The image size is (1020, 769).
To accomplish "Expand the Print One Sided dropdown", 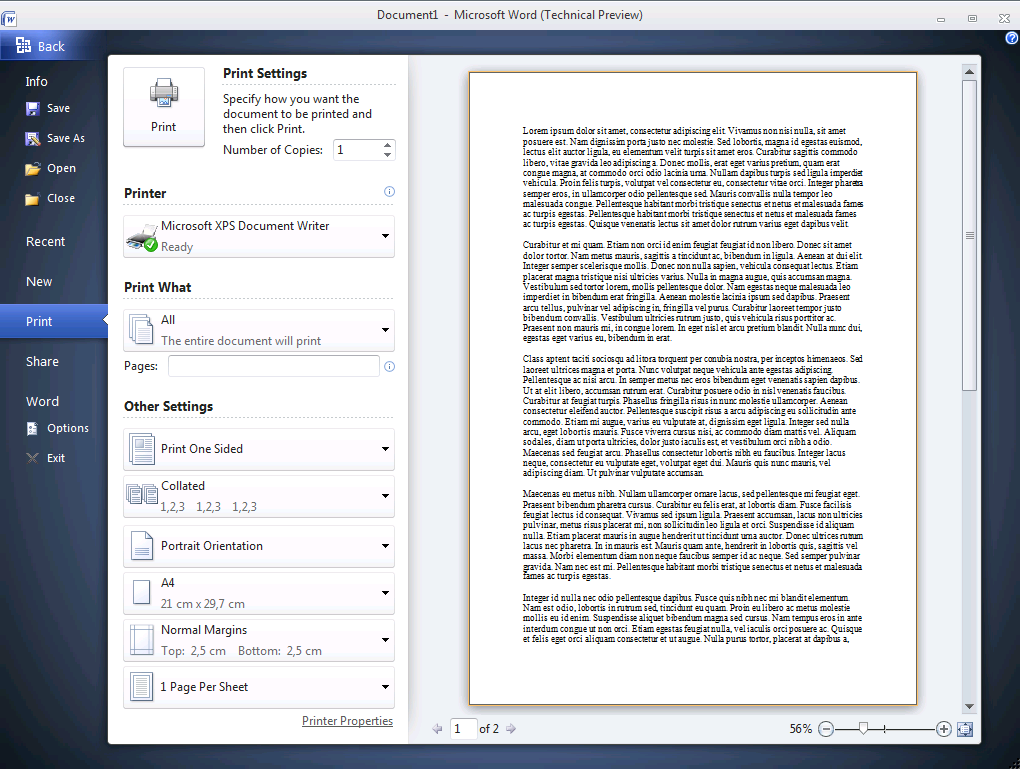I will pyautogui.click(x=385, y=449).
